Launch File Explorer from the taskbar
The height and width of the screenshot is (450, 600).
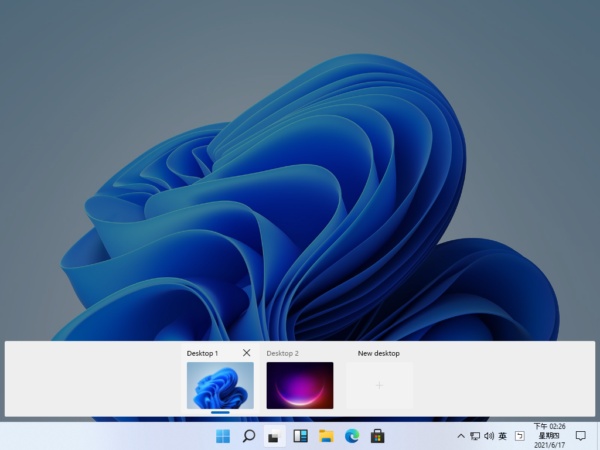coord(326,436)
